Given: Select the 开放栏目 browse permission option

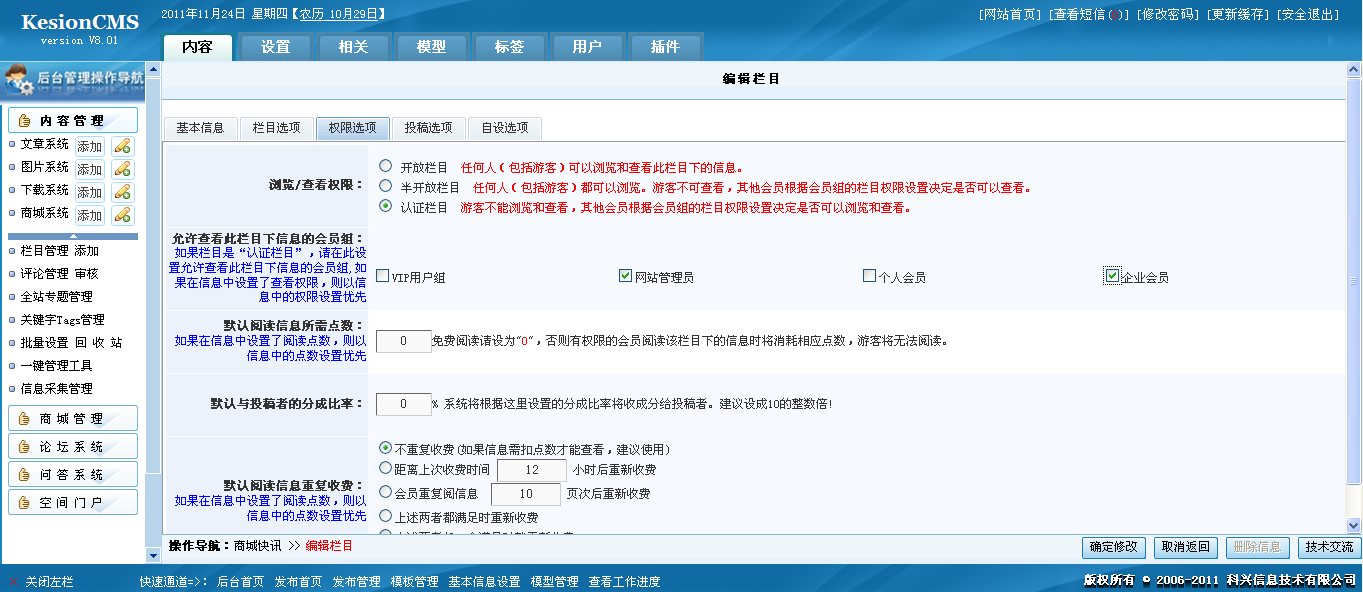Looking at the screenshot, I should 384,166.
